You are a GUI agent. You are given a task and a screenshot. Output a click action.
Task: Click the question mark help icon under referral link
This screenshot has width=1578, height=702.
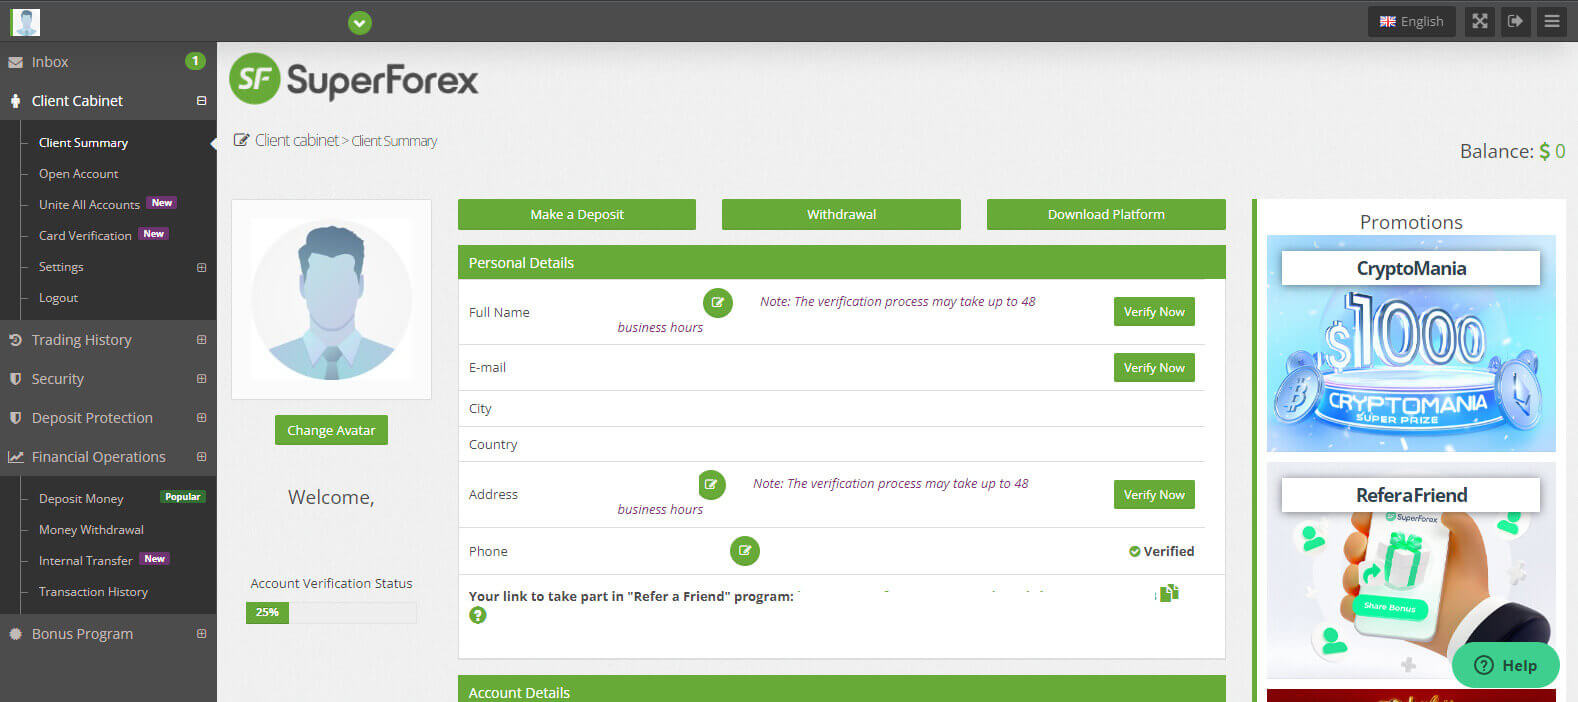point(478,615)
